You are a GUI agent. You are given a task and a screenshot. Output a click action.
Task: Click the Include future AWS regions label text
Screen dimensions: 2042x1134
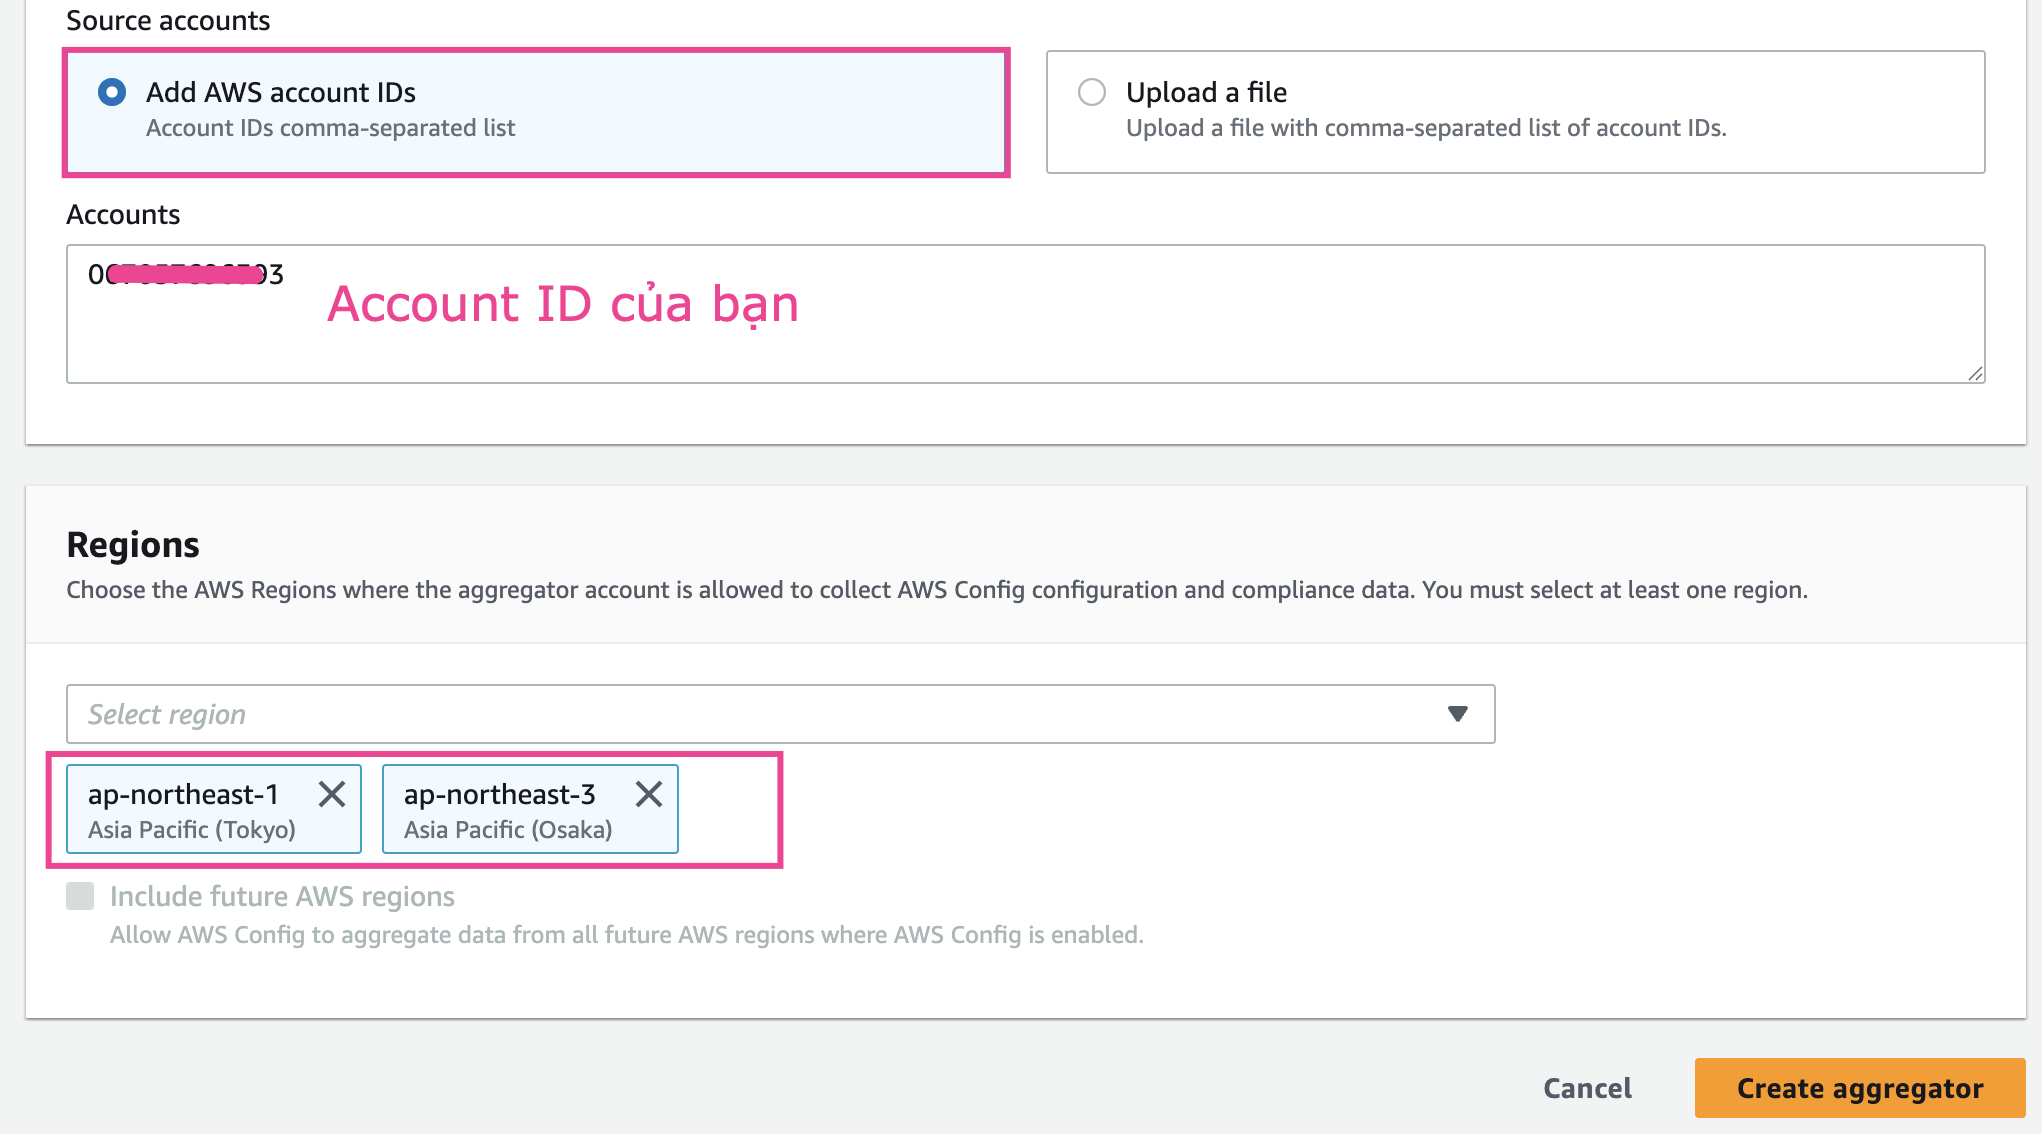pos(282,896)
